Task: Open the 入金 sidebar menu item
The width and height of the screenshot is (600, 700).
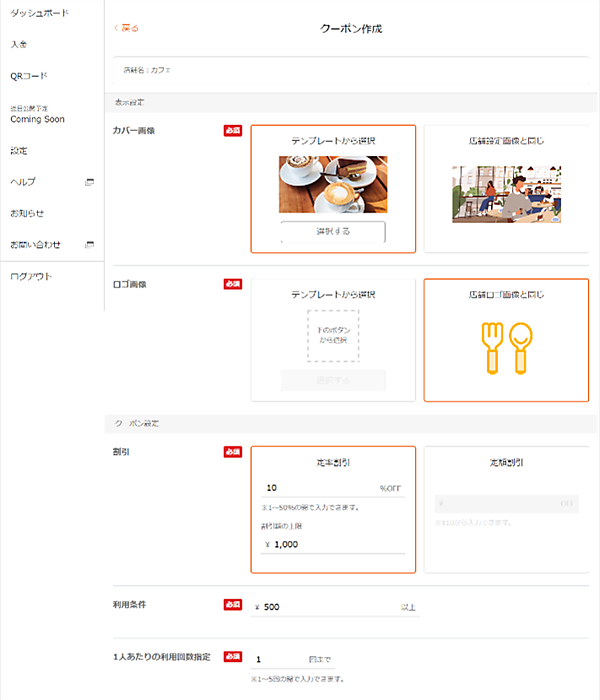Action: [x=19, y=44]
